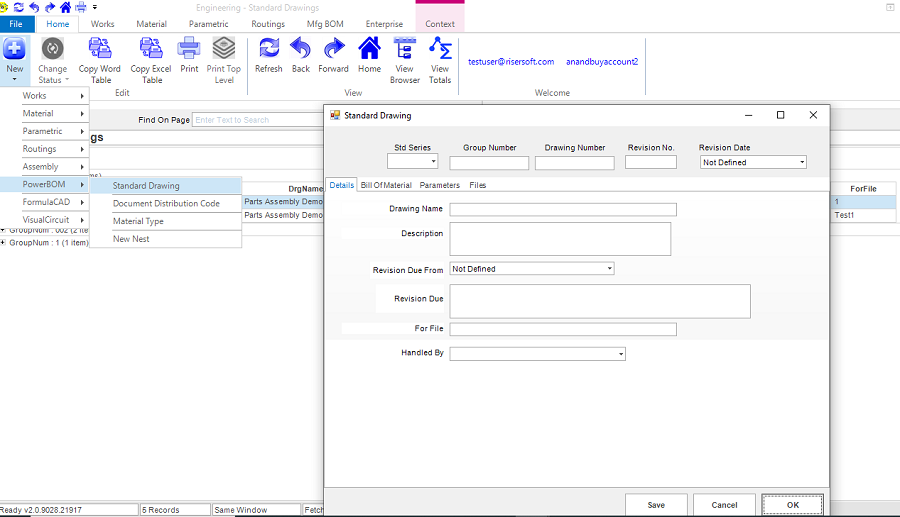Expand the Std Series dropdown
Viewport: 900px width, 517px height.
[x=433, y=162]
